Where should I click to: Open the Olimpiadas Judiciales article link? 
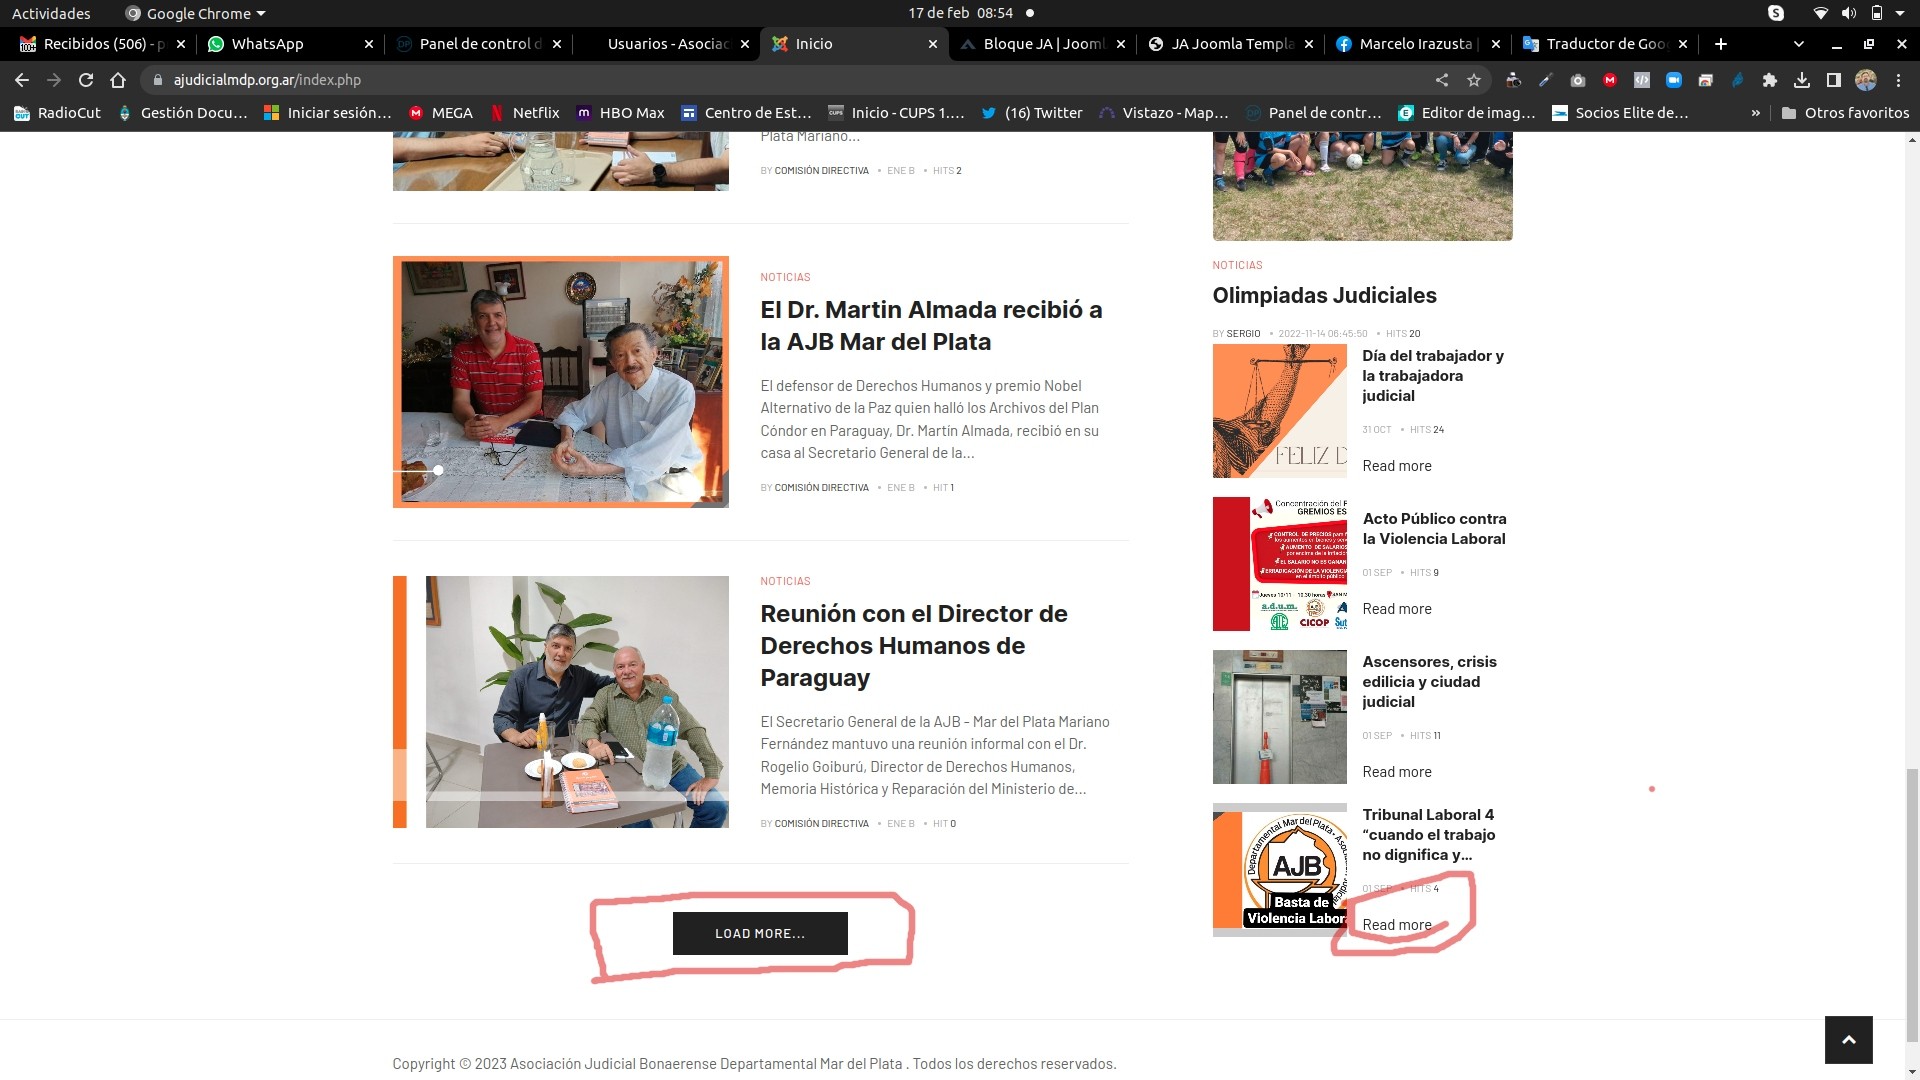(1324, 295)
